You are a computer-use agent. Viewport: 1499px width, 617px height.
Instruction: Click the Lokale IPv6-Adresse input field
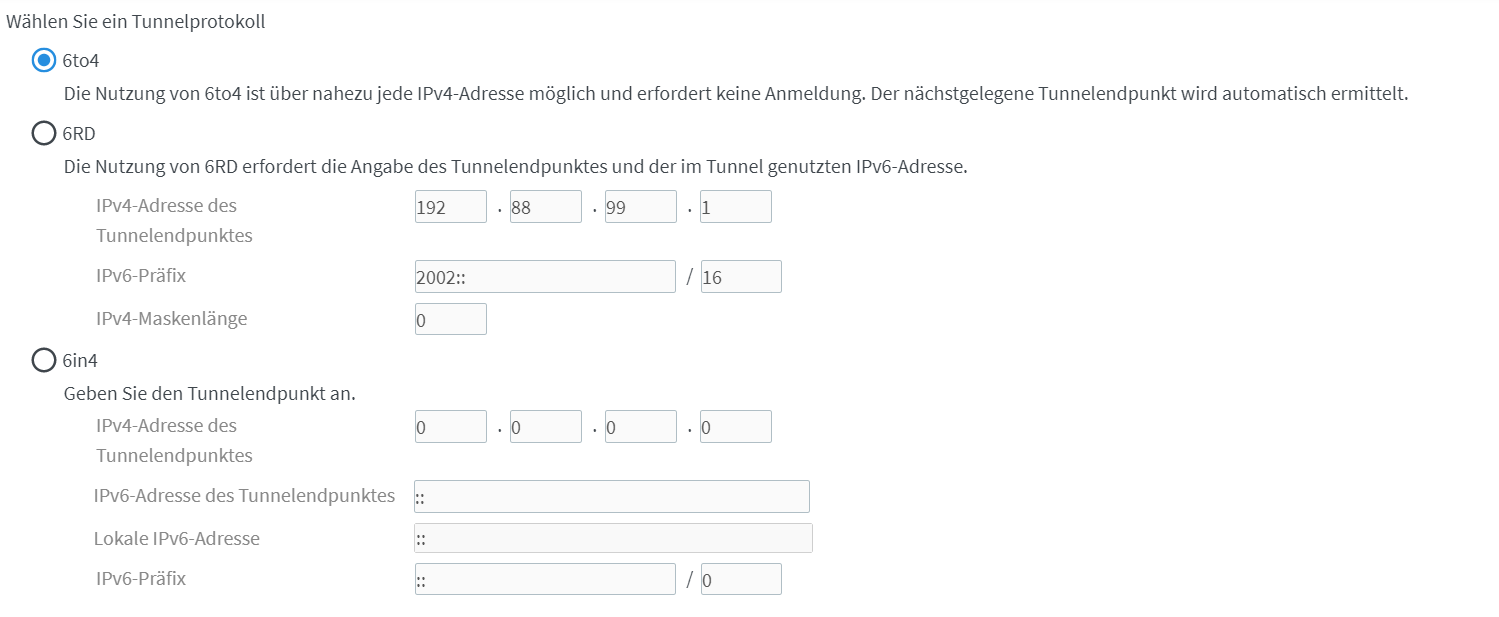tap(613, 538)
